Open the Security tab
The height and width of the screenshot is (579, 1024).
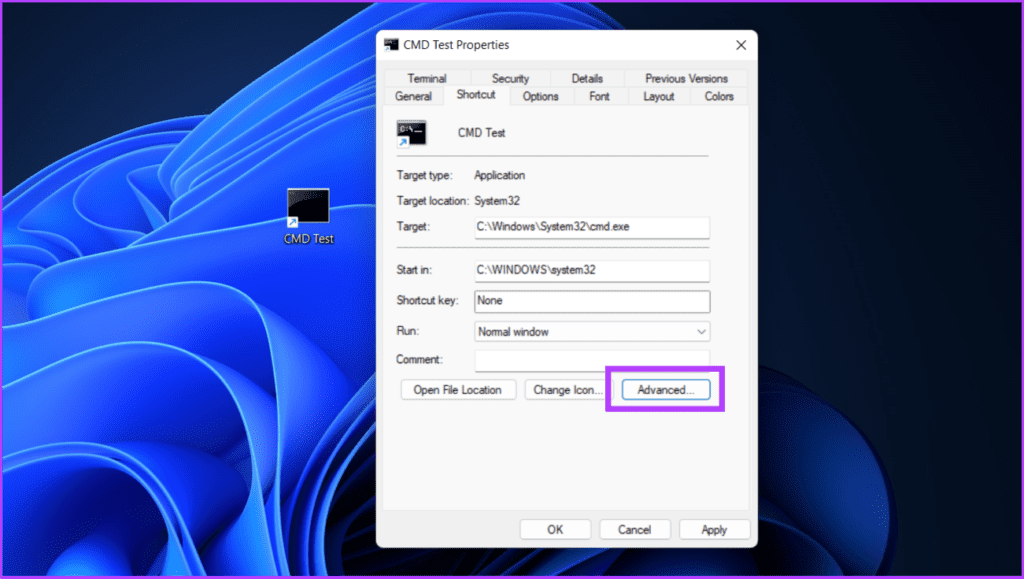510,78
